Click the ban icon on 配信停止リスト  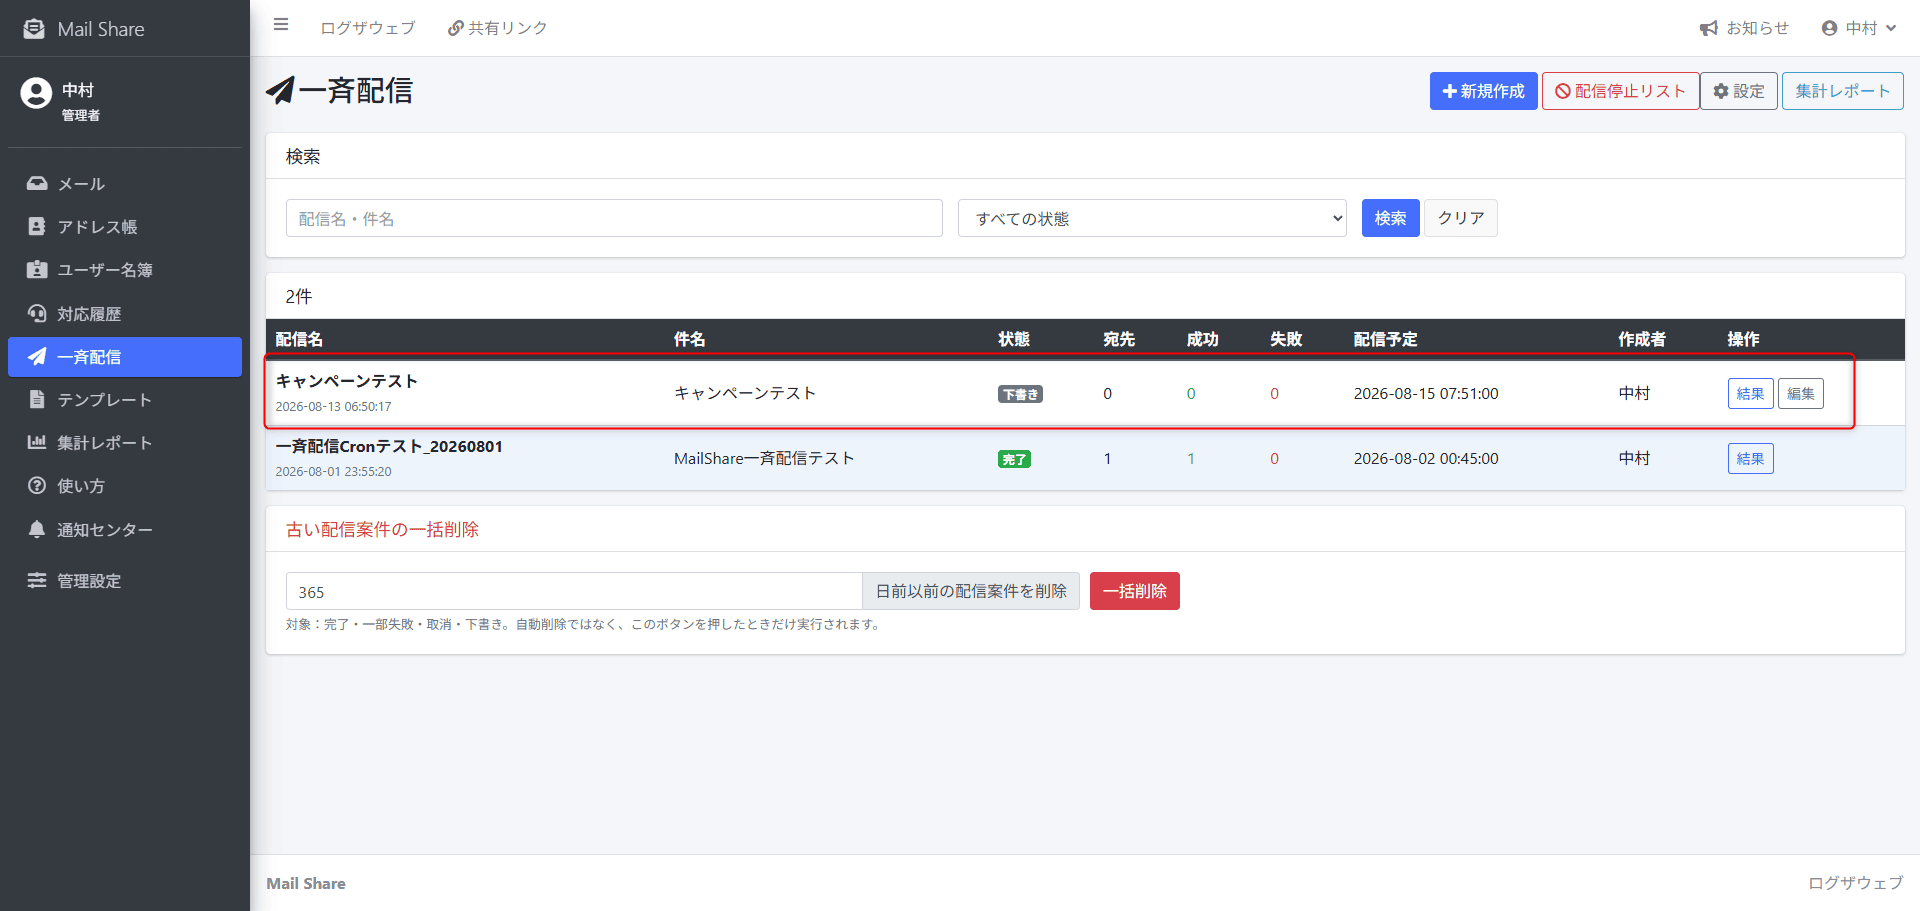pyautogui.click(x=1563, y=91)
